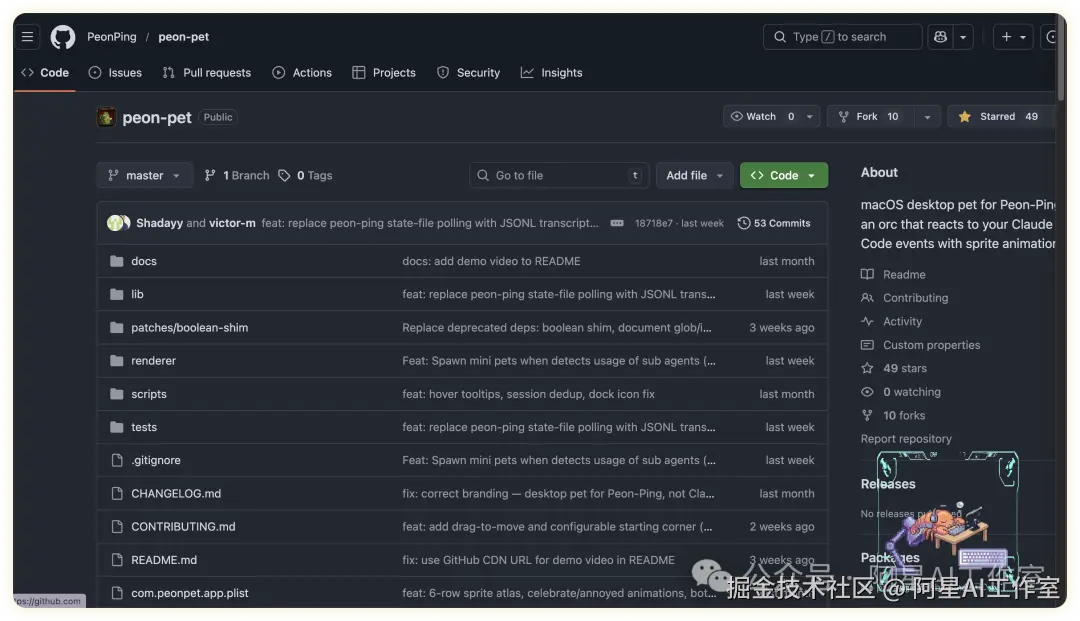Click the file icon beside .gitignore
The image size is (1080, 621).
(116, 460)
